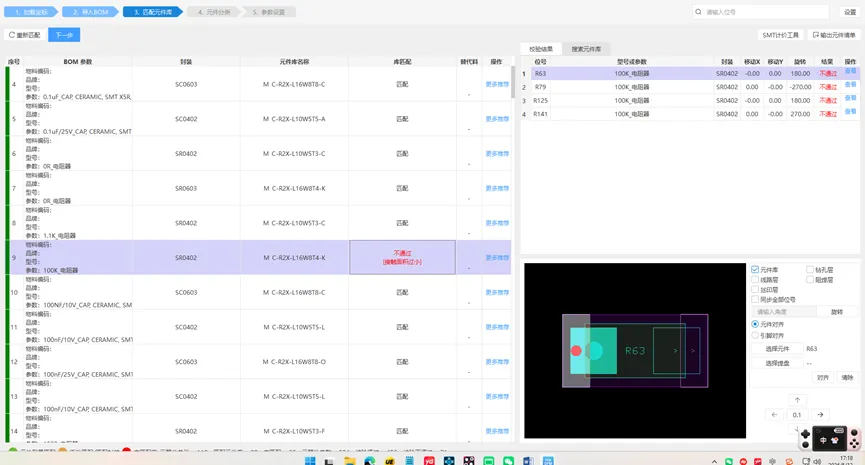The height and width of the screenshot is (465, 865).
Task: Switch to 搜索元件库 tab
Action: 586,49
